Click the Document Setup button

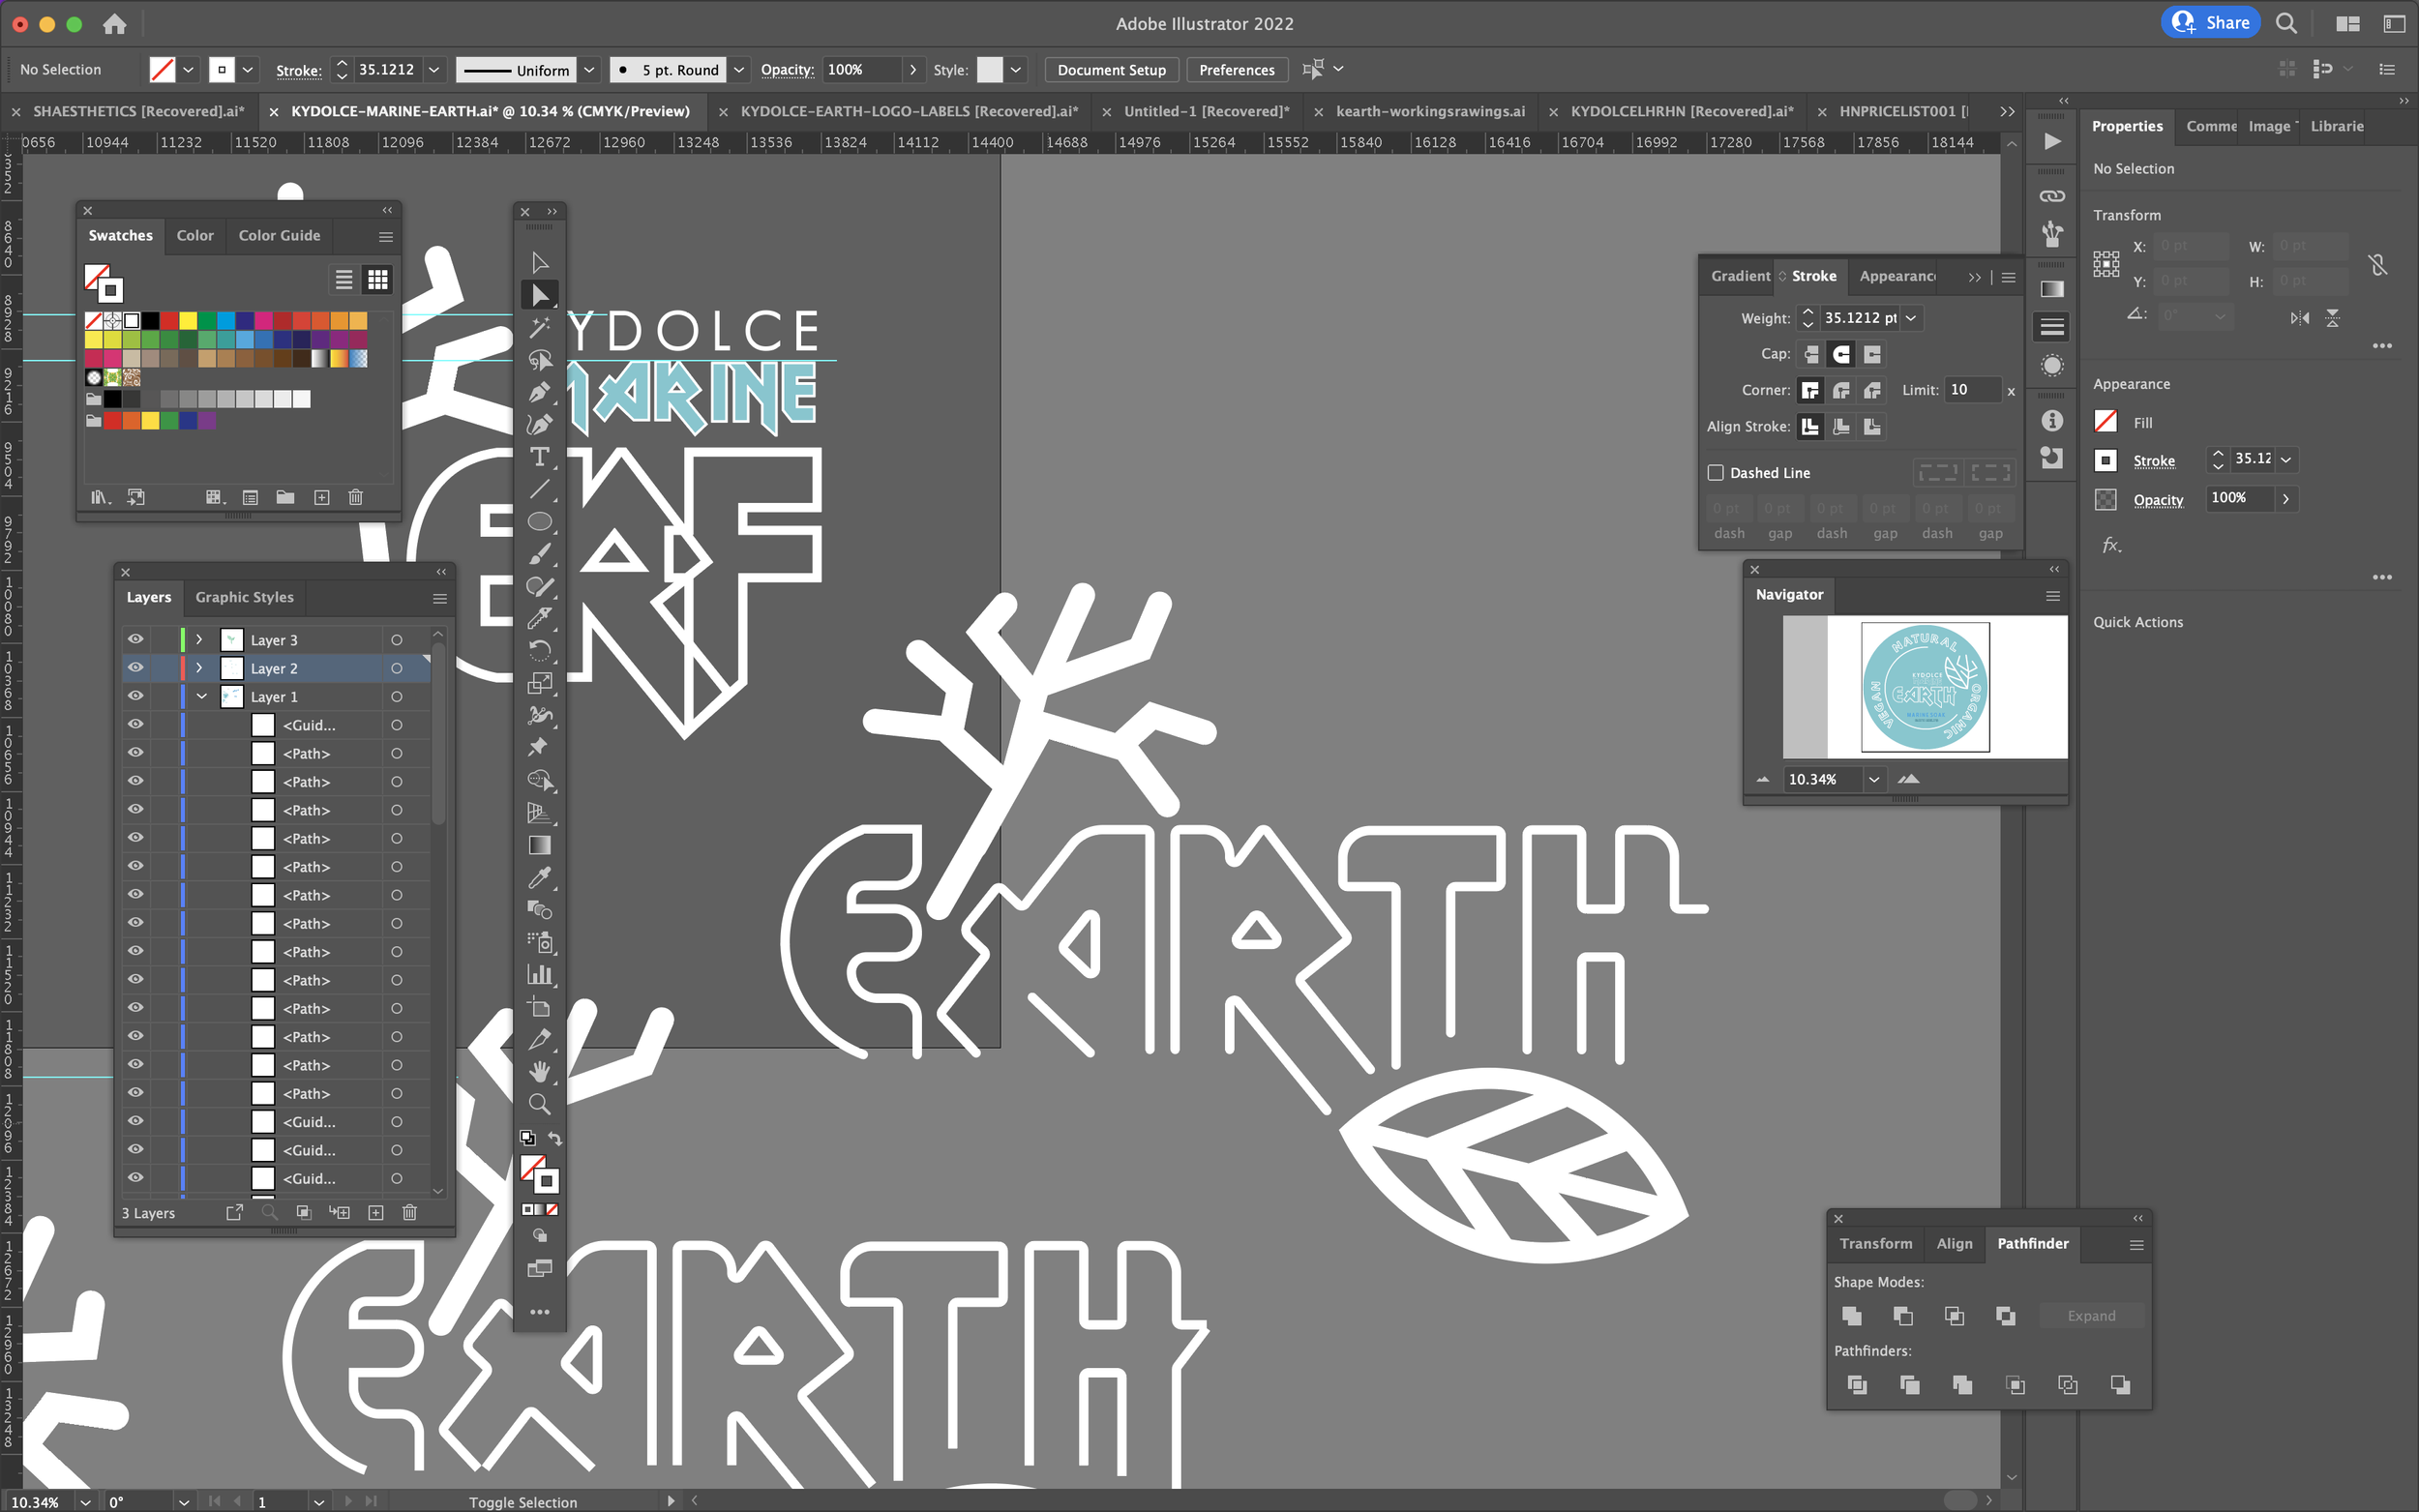1111,70
